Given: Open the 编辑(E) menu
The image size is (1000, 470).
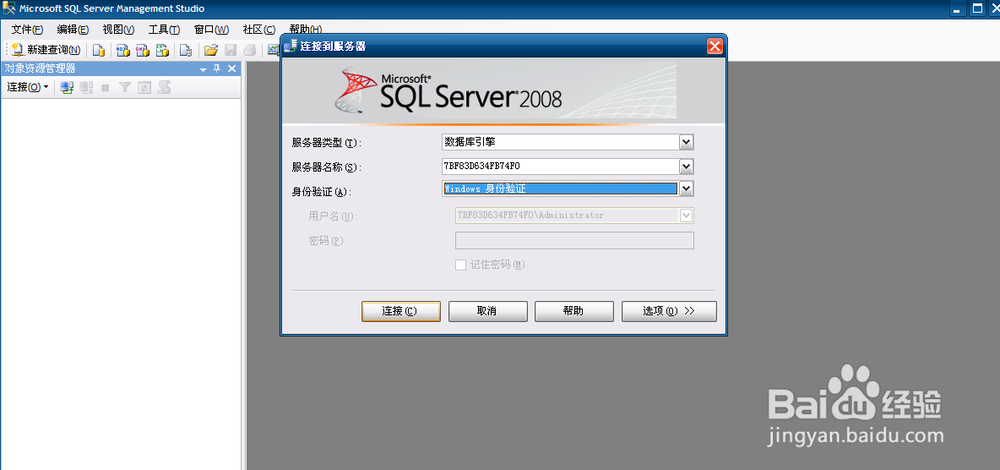Looking at the screenshot, I should (73, 30).
